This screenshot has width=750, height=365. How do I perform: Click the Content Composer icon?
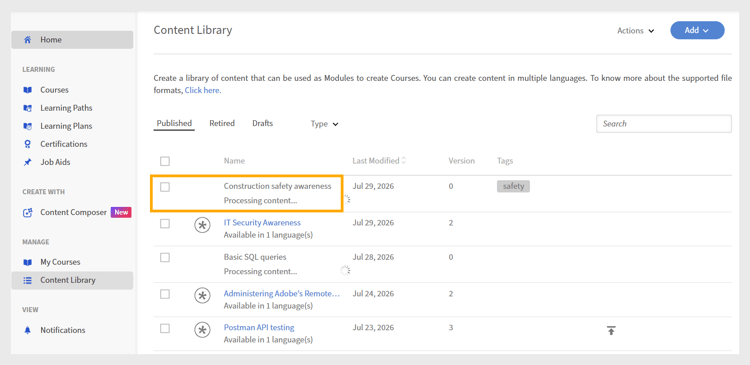click(x=28, y=212)
